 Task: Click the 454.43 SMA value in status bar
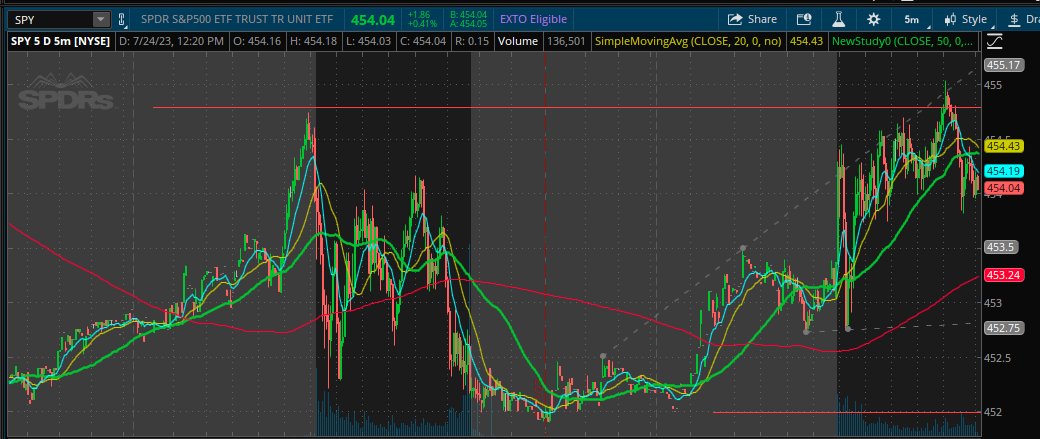tap(807, 41)
